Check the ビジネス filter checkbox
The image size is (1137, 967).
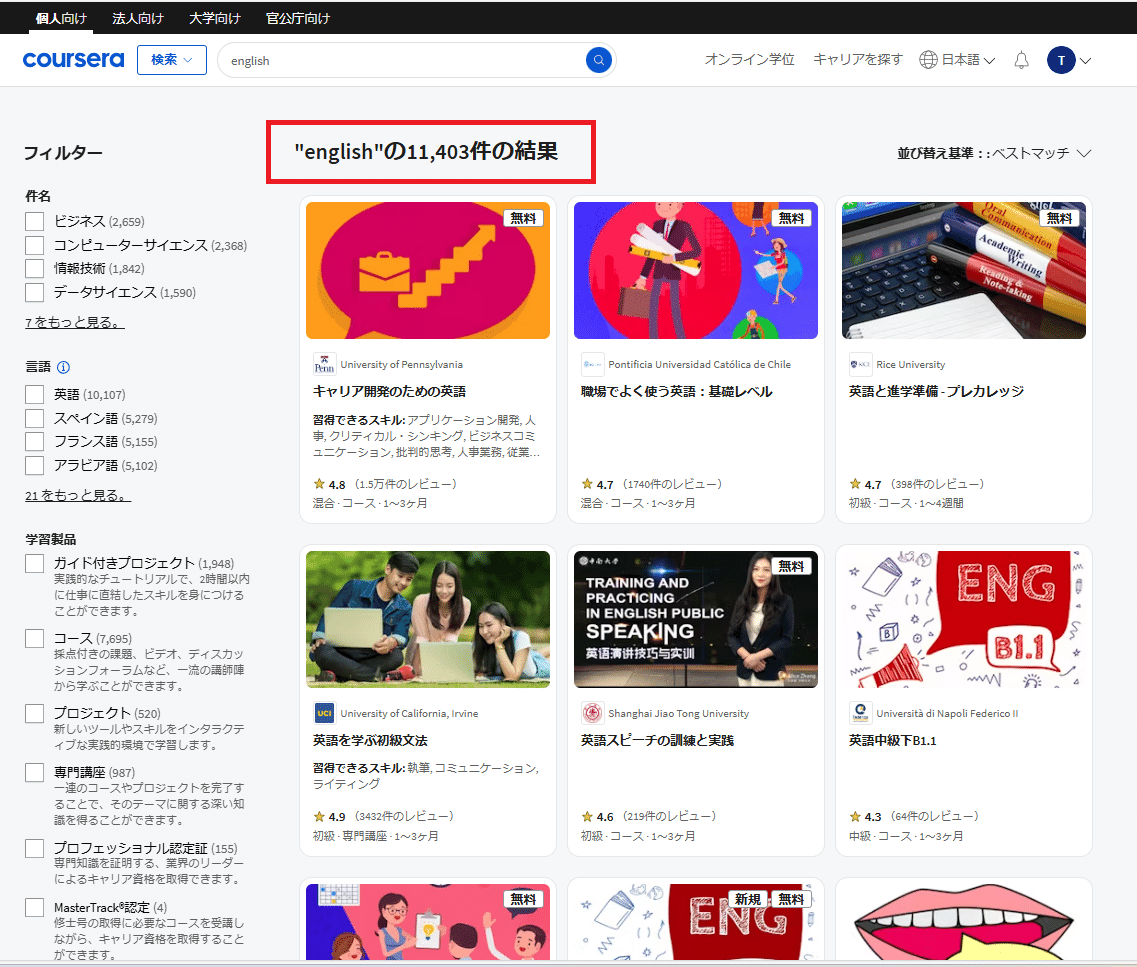pyautogui.click(x=34, y=221)
